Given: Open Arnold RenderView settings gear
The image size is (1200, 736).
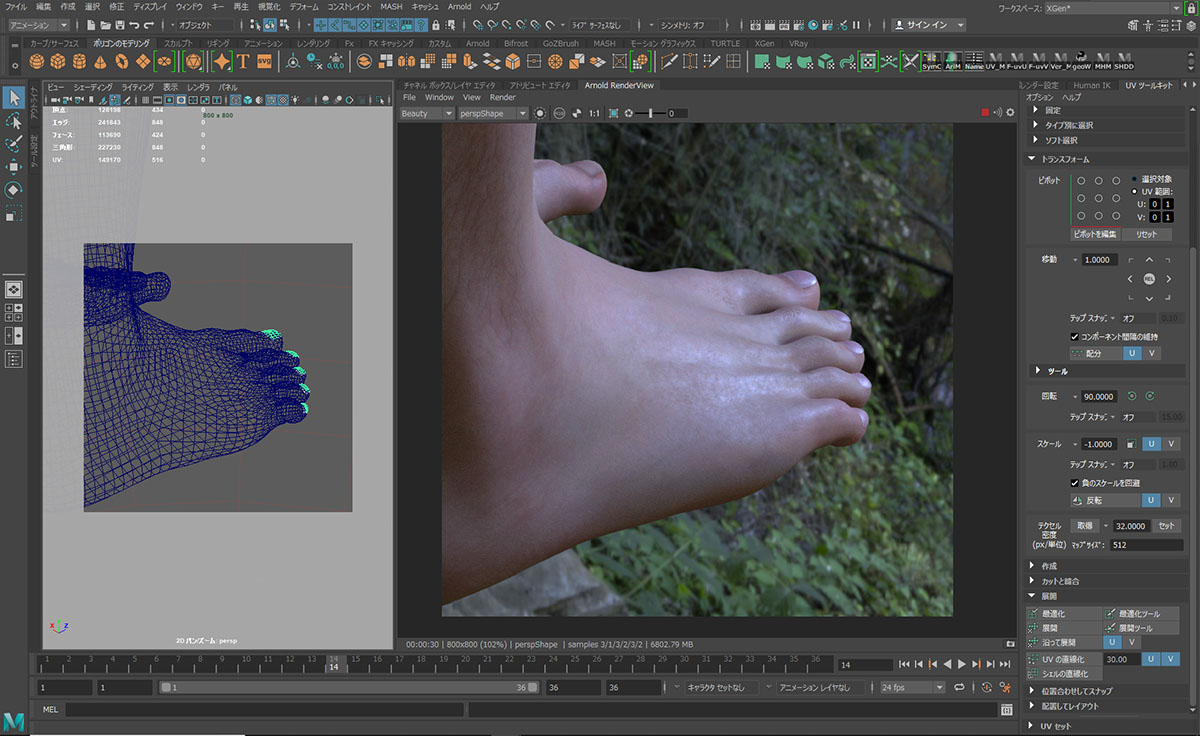Looking at the screenshot, I should 1009,113.
